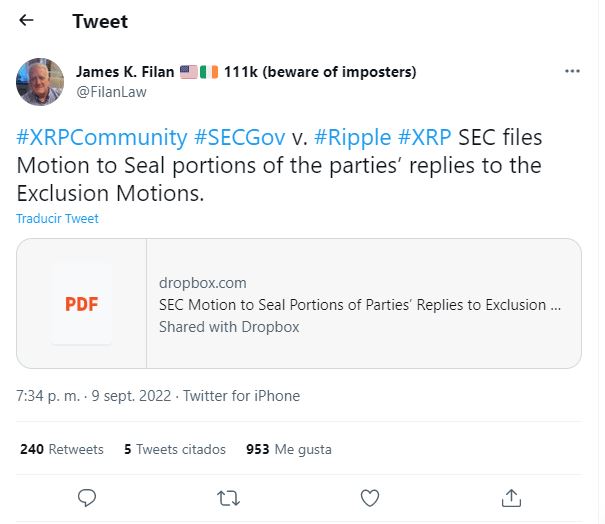View the 5 Tweets citados list
Screen dimensions: 605x524
pyautogui.click(x=175, y=449)
